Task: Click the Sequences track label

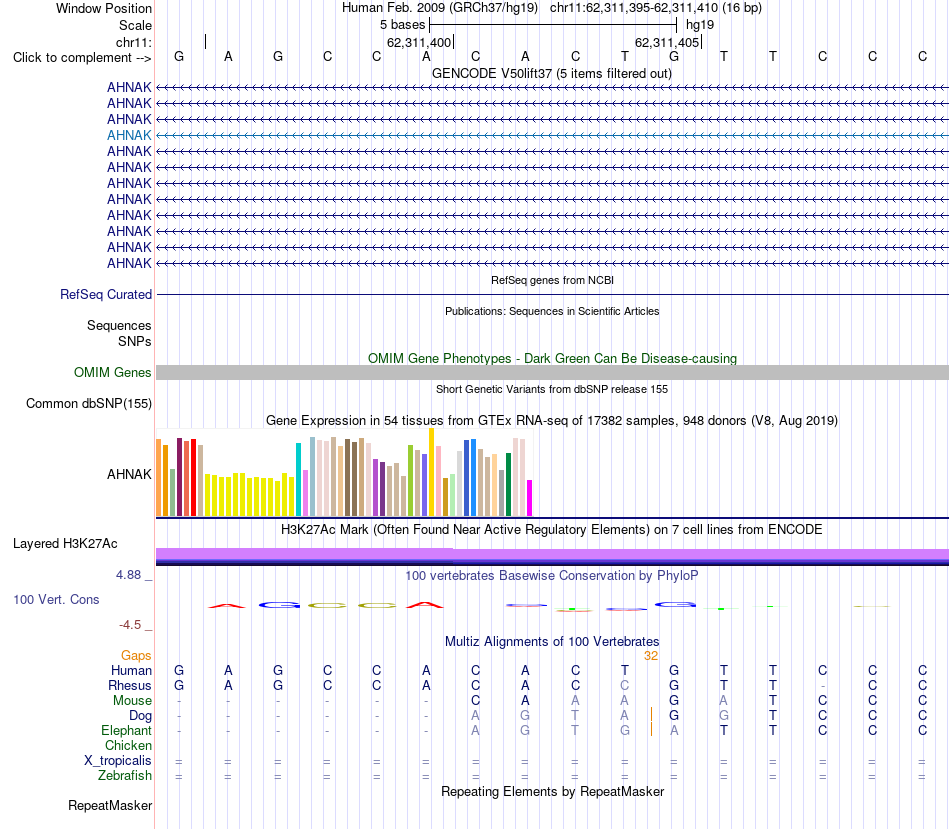Action: coord(119,325)
